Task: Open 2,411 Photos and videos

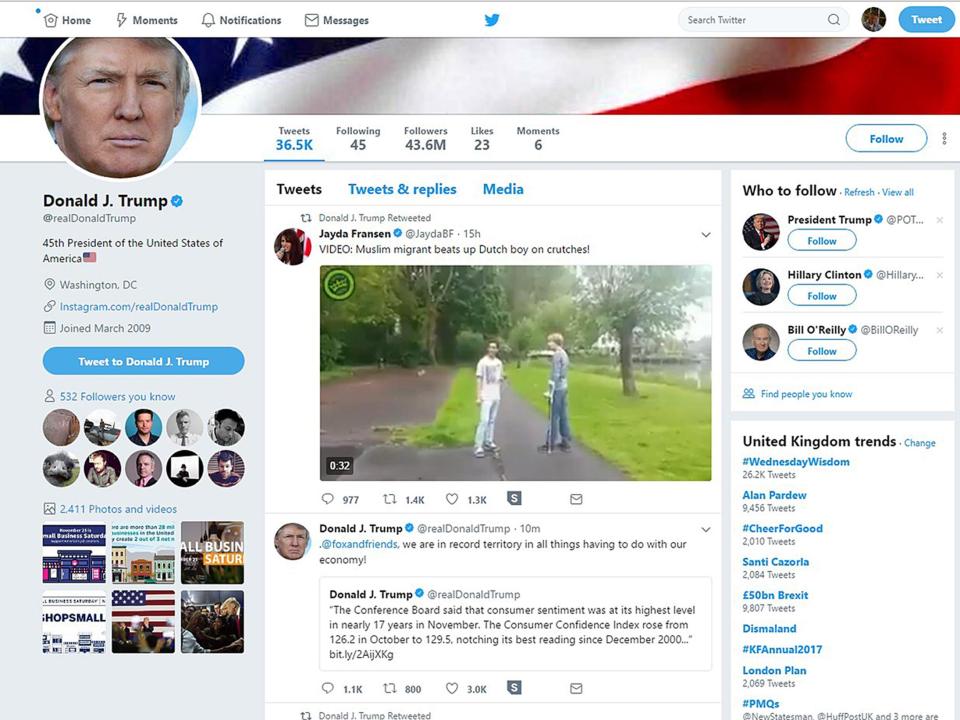Action: 118,509
